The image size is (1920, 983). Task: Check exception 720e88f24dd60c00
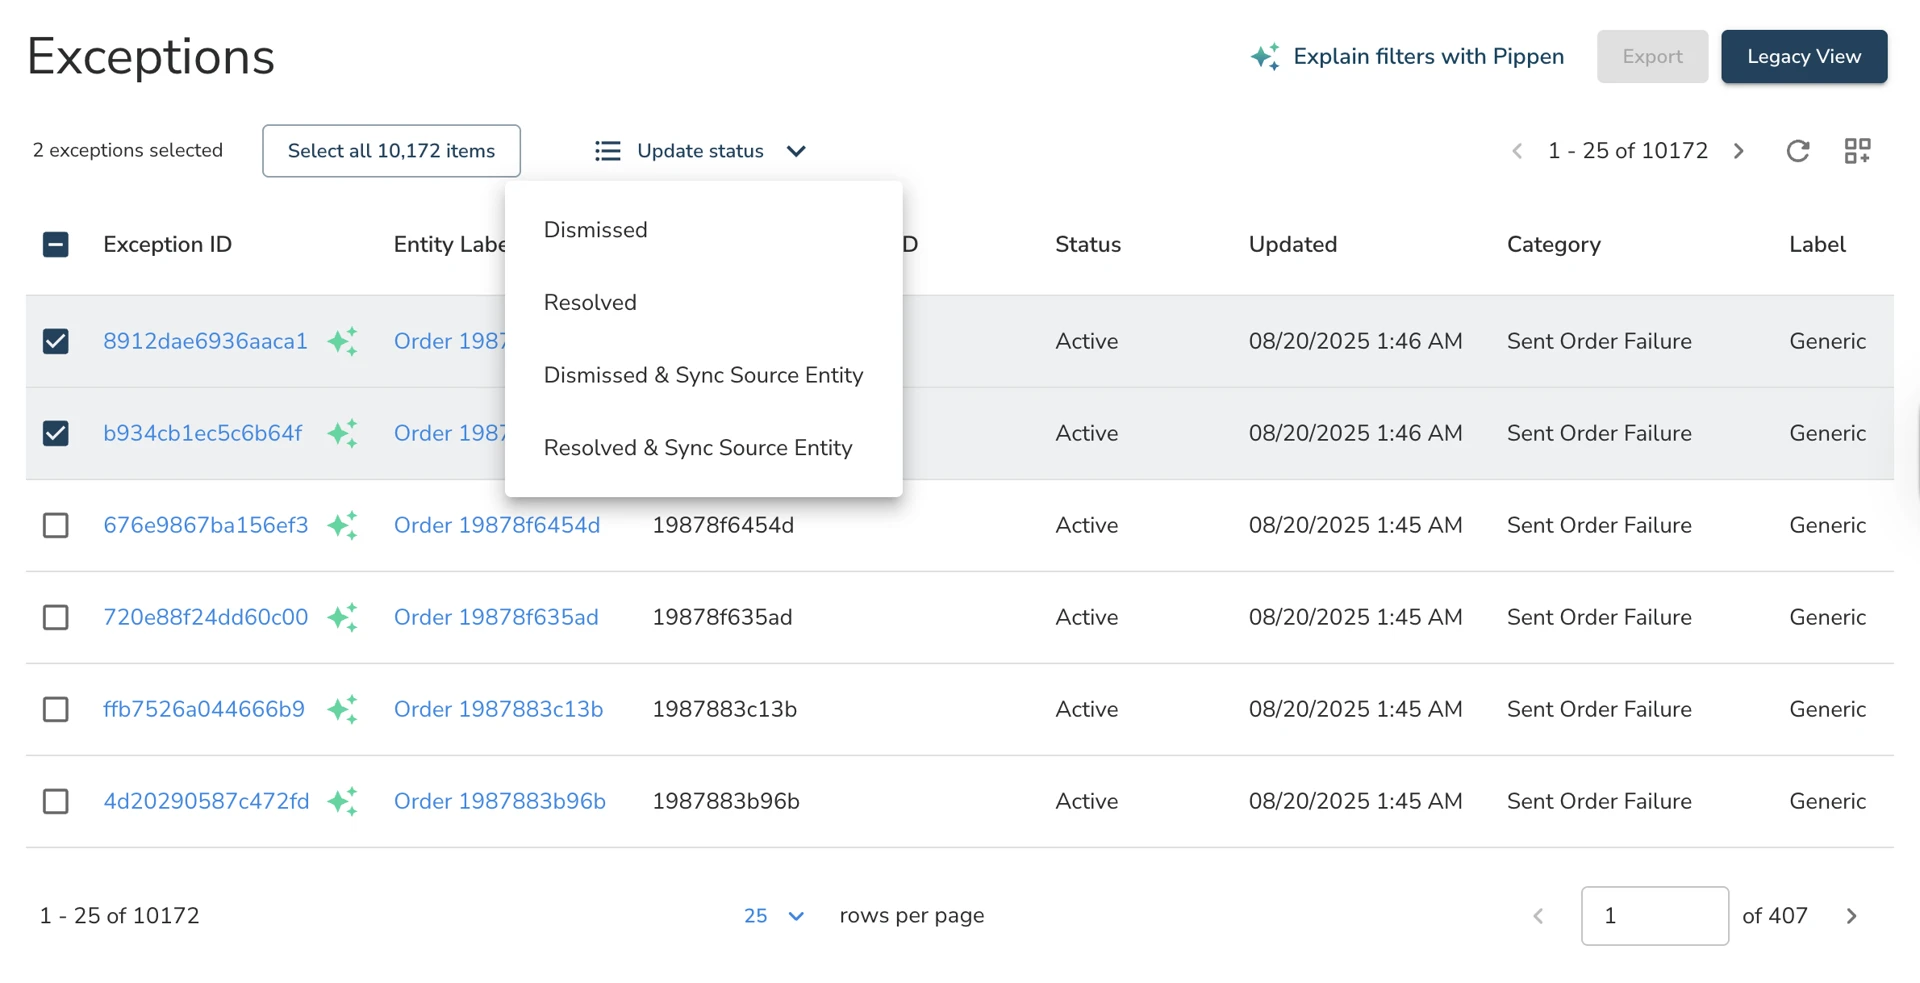click(56, 617)
